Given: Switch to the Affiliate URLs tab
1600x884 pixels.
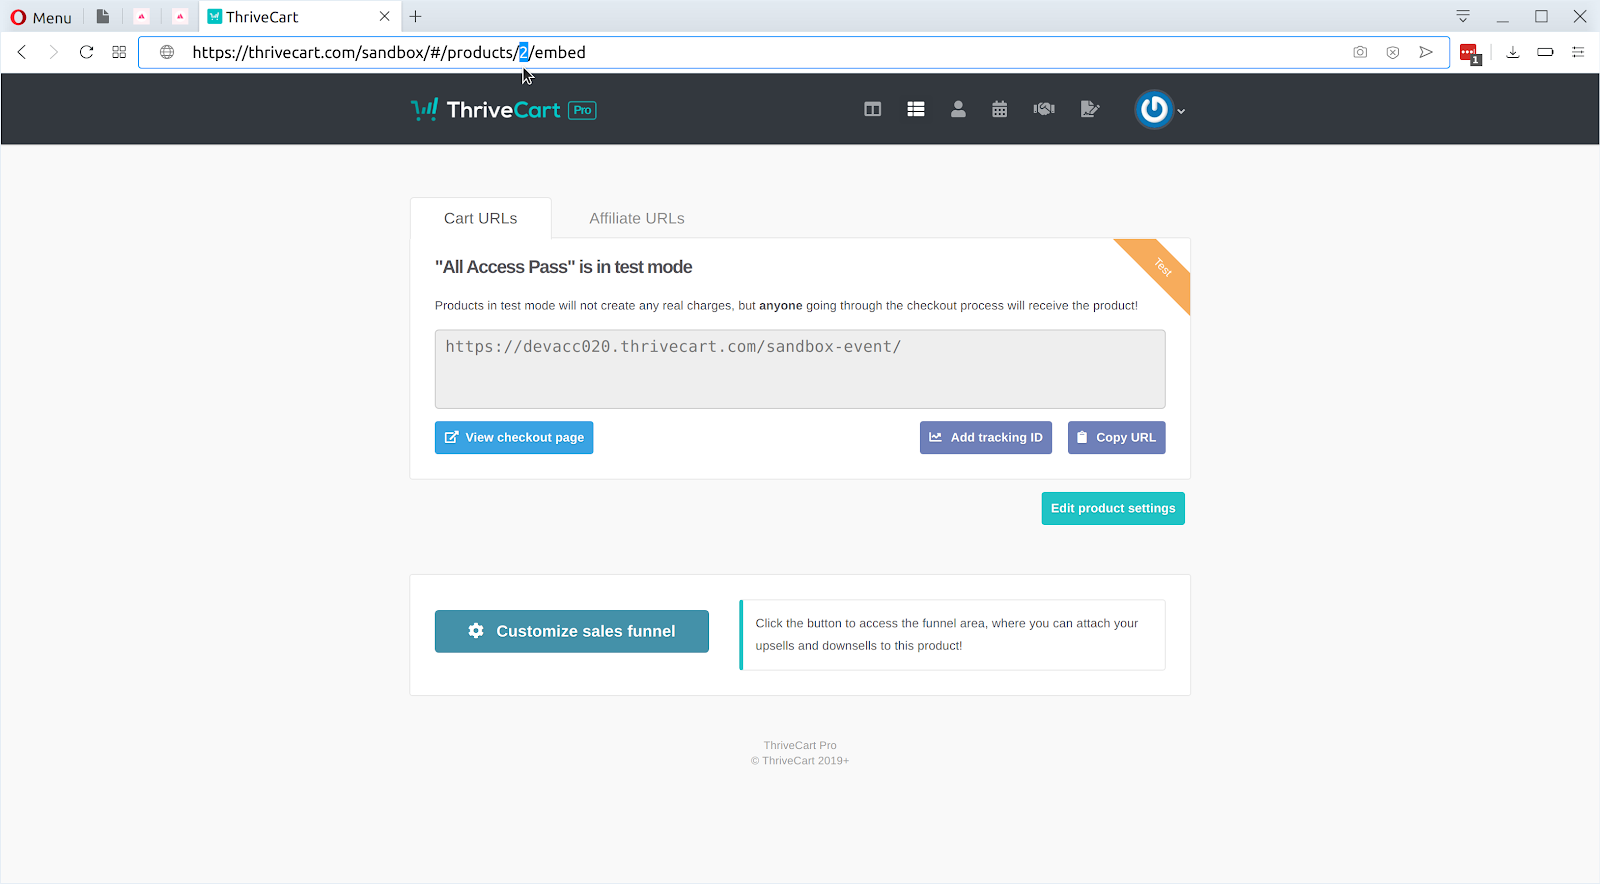Looking at the screenshot, I should point(637,218).
